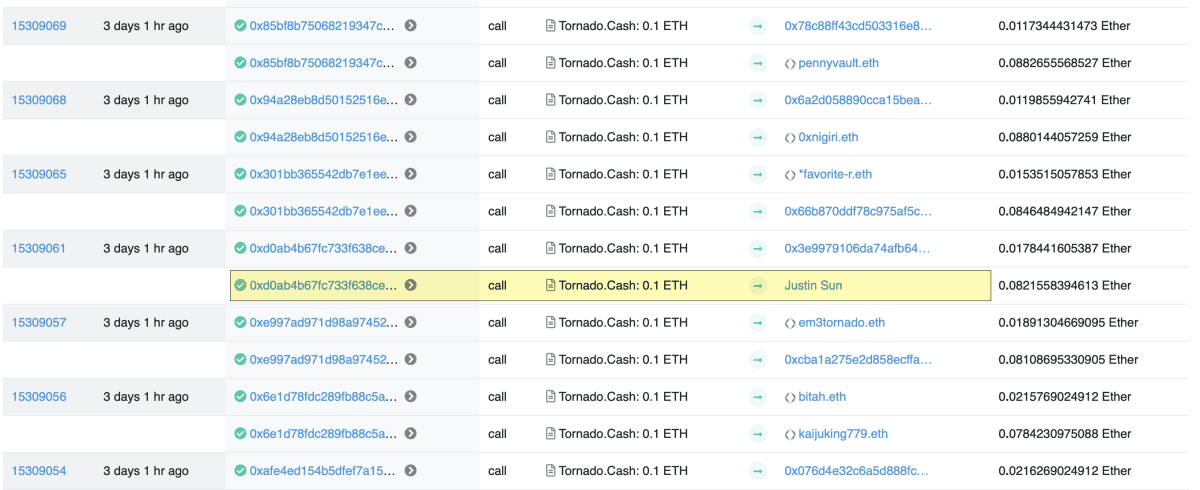Click green success checkmark on 0x85bf8b first row
This screenshot has width=1200, height=490.
[240, 26]
